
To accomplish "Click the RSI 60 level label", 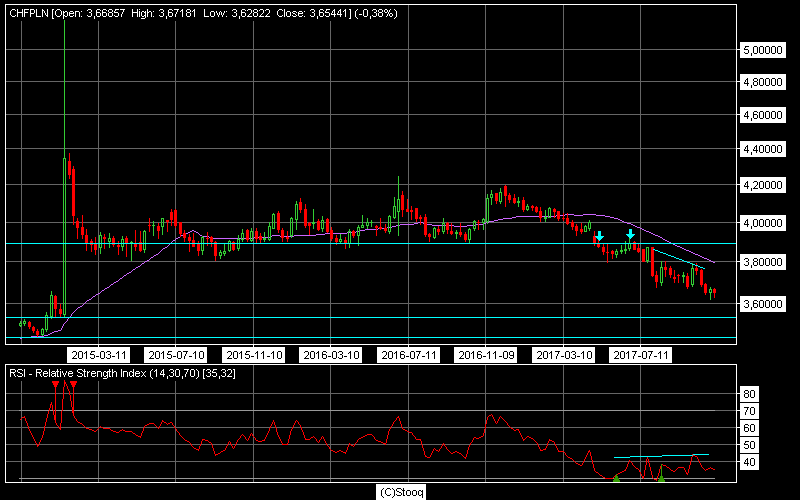I will [749, 428].
